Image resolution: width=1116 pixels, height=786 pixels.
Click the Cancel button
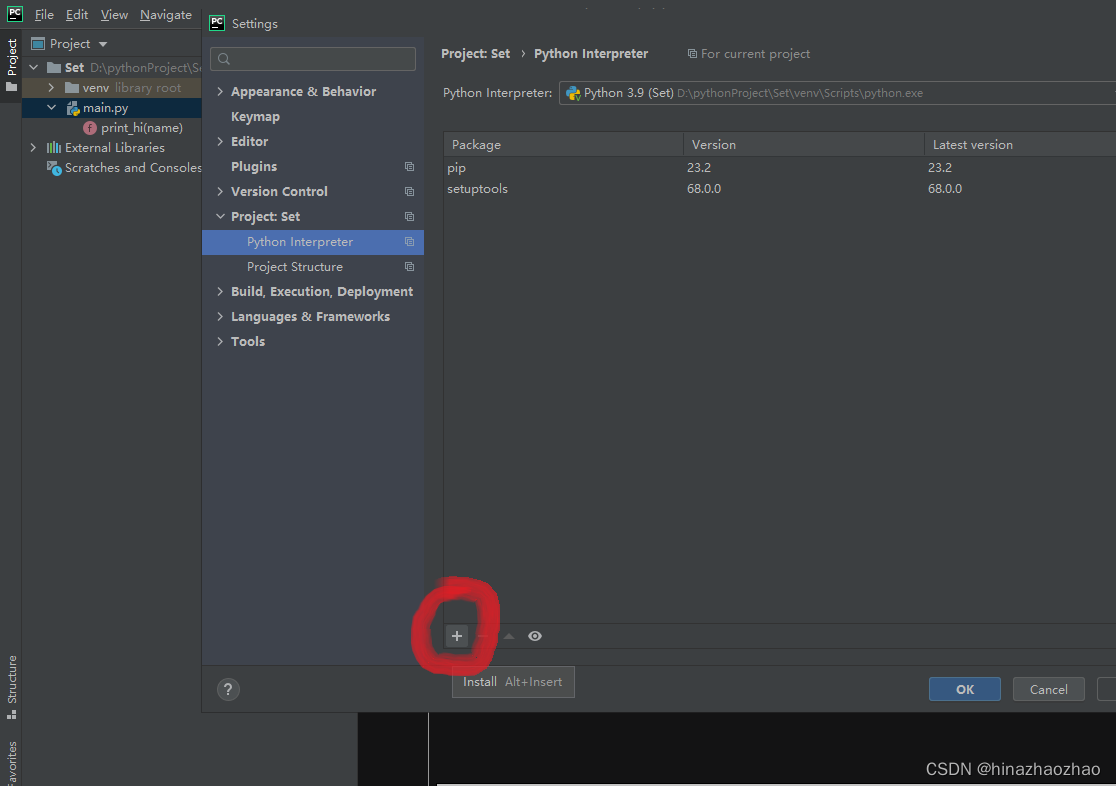1048,689
